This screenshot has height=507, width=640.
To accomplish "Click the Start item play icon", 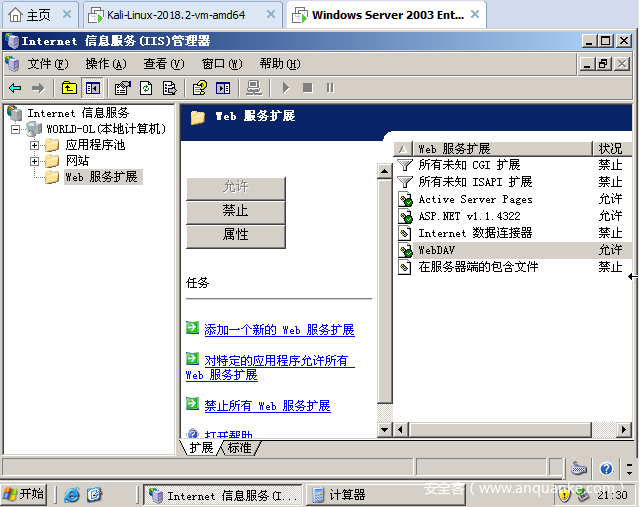I will [x=286, y=88].
